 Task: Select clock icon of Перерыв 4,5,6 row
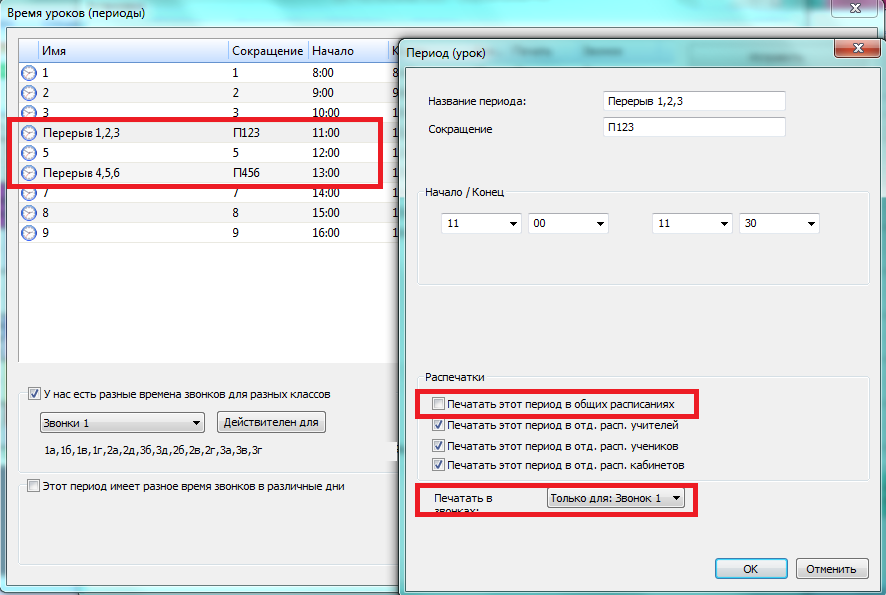pos(29,173)
